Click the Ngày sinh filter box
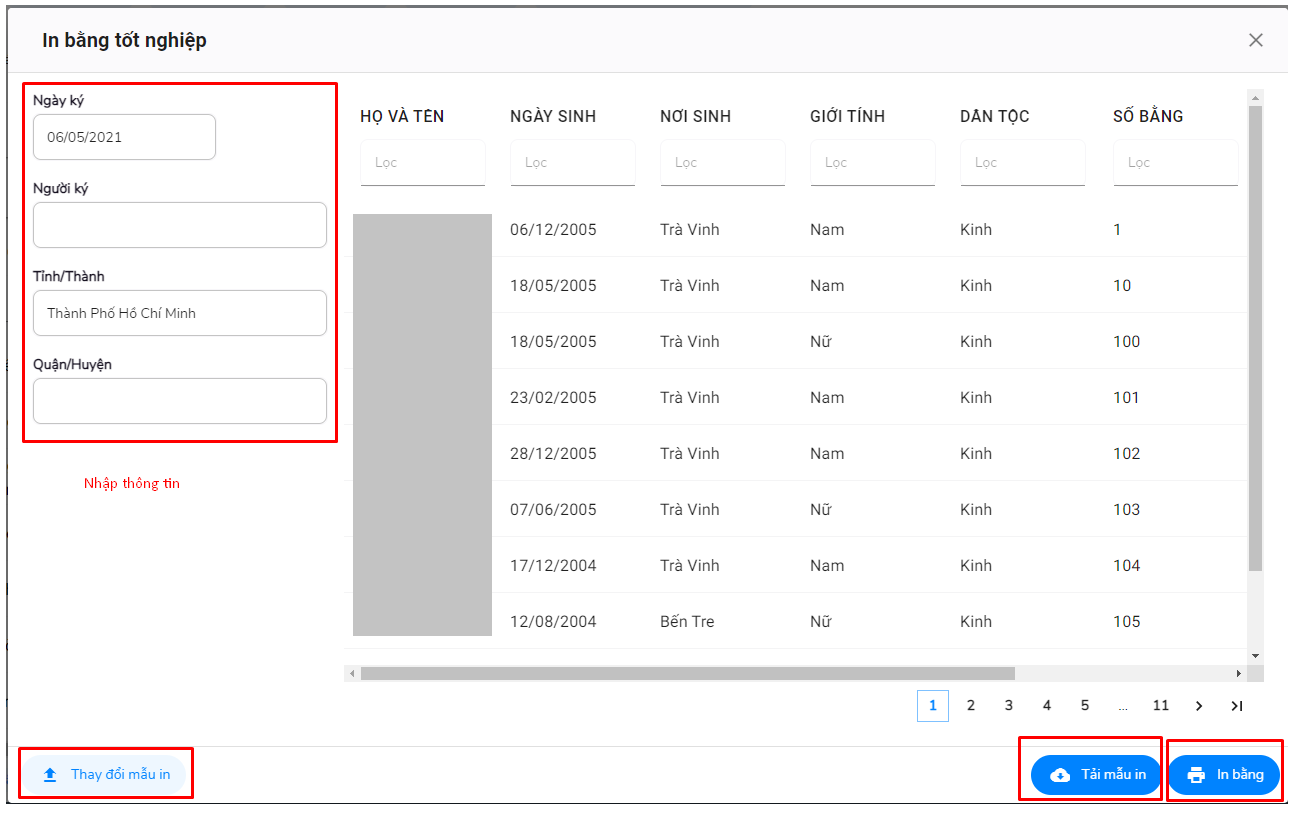The width and height of the screenshot is (1304, 818). tap(572, 163)
